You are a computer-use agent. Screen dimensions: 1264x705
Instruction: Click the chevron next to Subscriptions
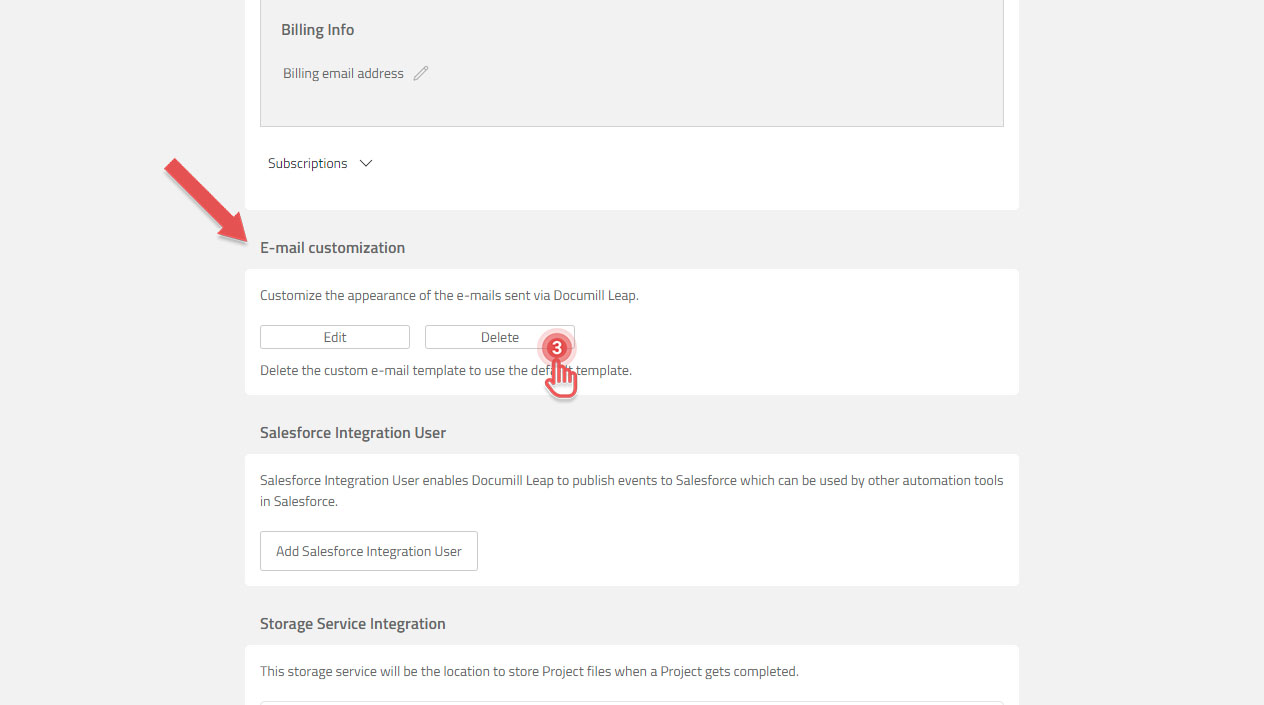[x=365, y=162]
